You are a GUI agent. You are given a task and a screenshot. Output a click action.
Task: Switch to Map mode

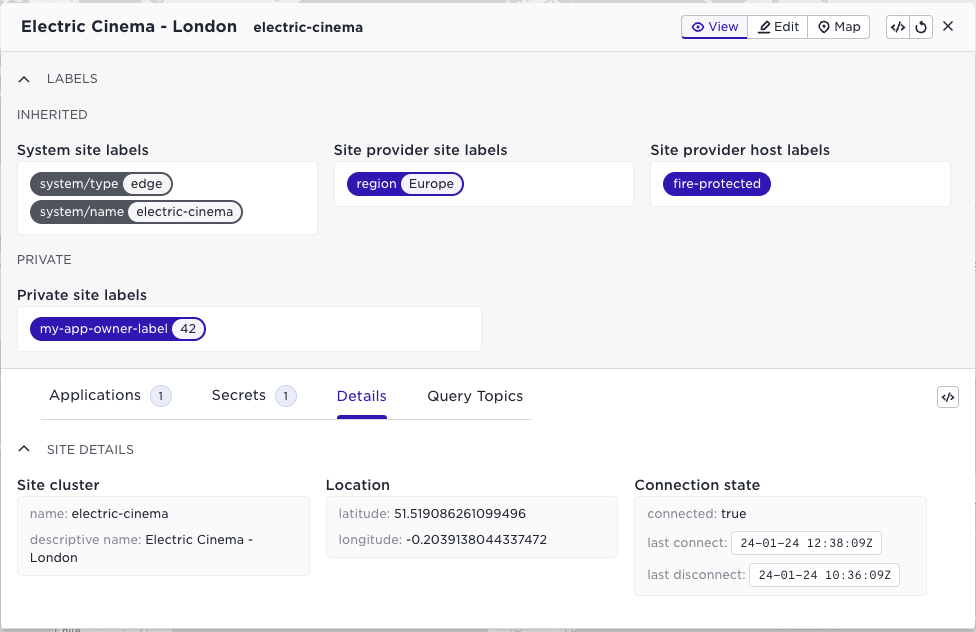coord(839,27)
